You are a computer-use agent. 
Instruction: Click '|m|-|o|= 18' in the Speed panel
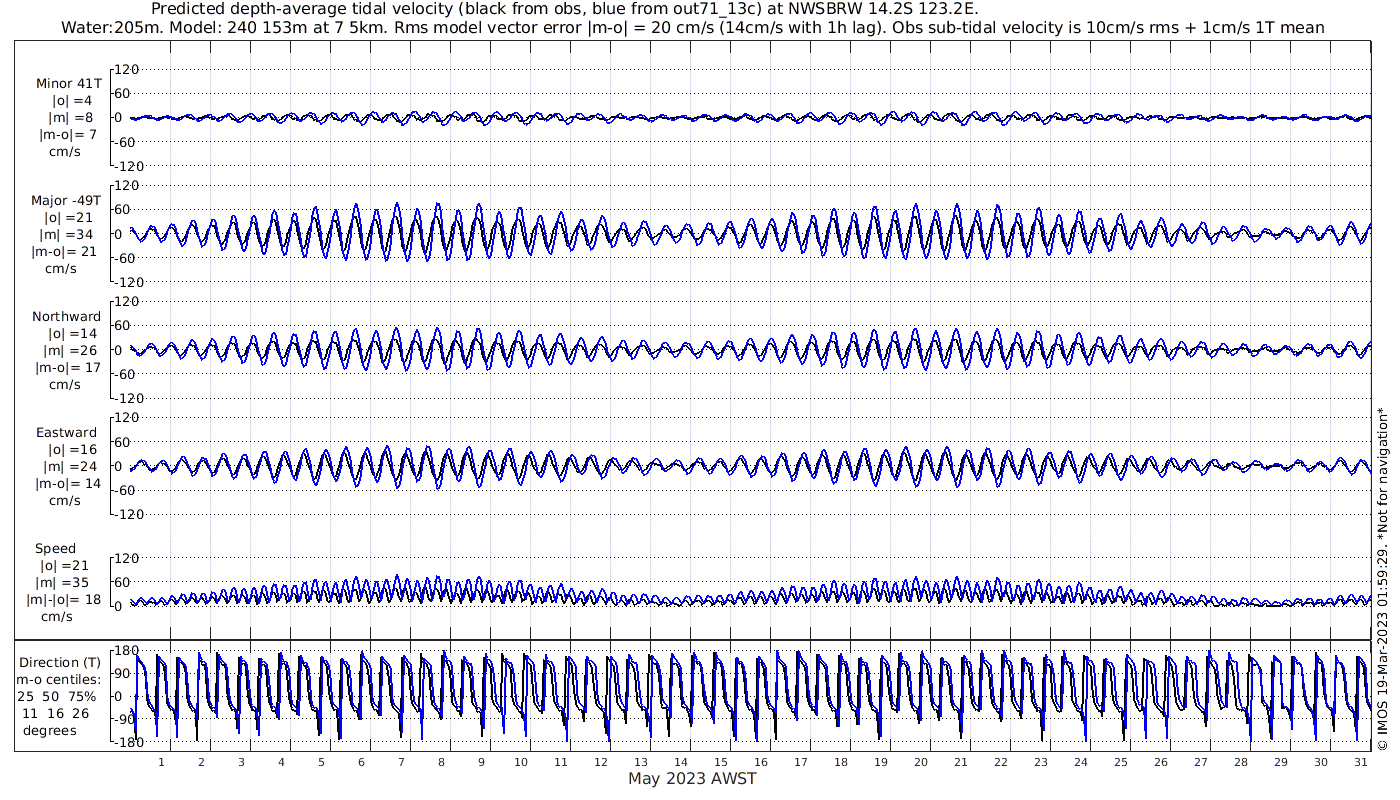point(66,600)
